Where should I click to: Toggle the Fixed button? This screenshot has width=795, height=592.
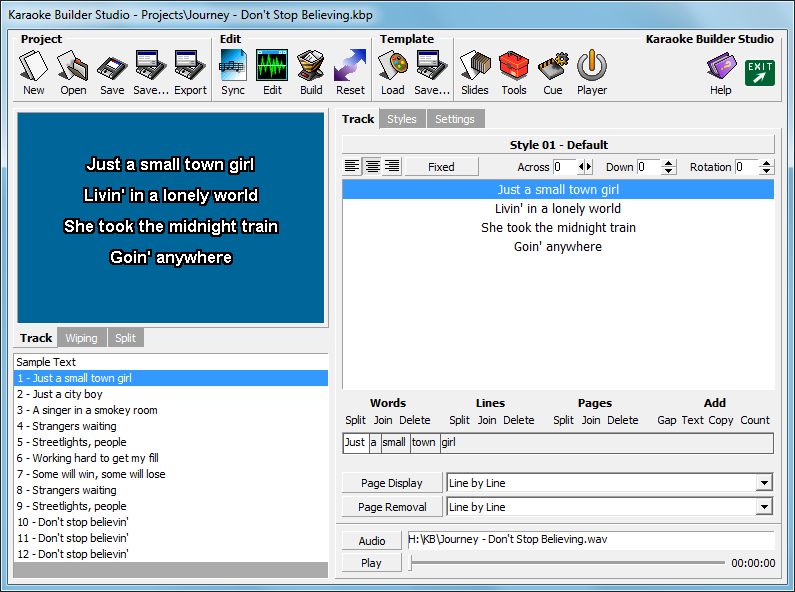tap(441, 167)
